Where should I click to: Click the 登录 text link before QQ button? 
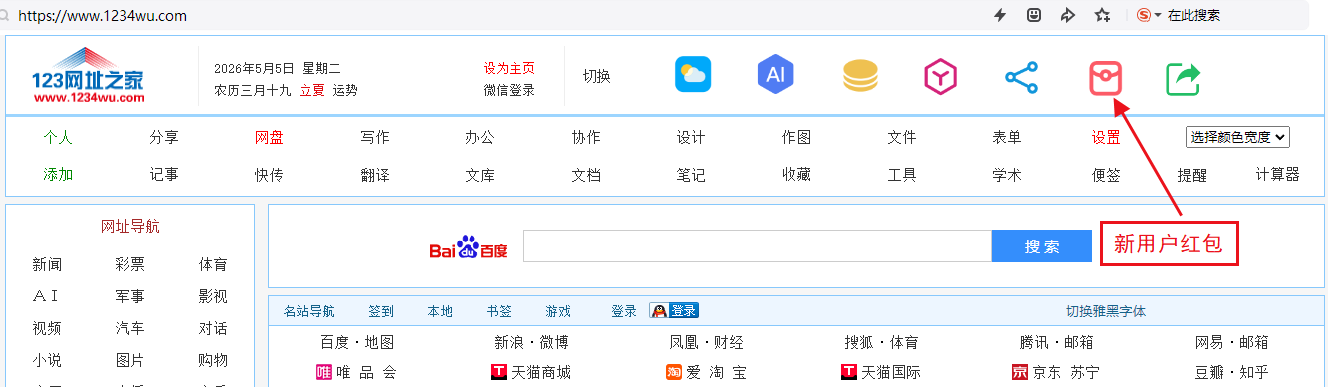click(x=624, y=311)
